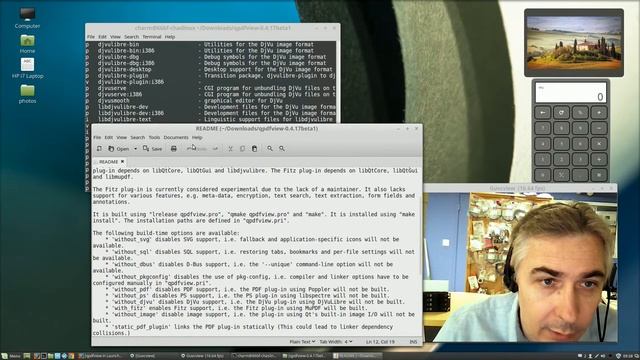This screenshot has width=640, height=360.
Task: Switch to the terminal taskbar entry
Action: [255, 356]
